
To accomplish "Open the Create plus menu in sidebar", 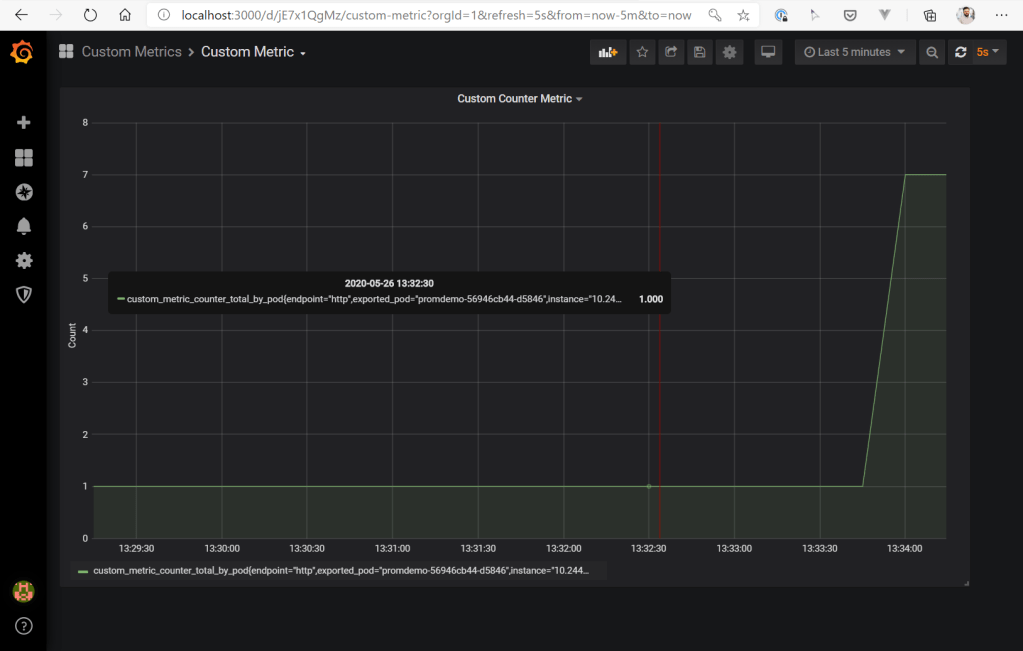I will 24,122.
